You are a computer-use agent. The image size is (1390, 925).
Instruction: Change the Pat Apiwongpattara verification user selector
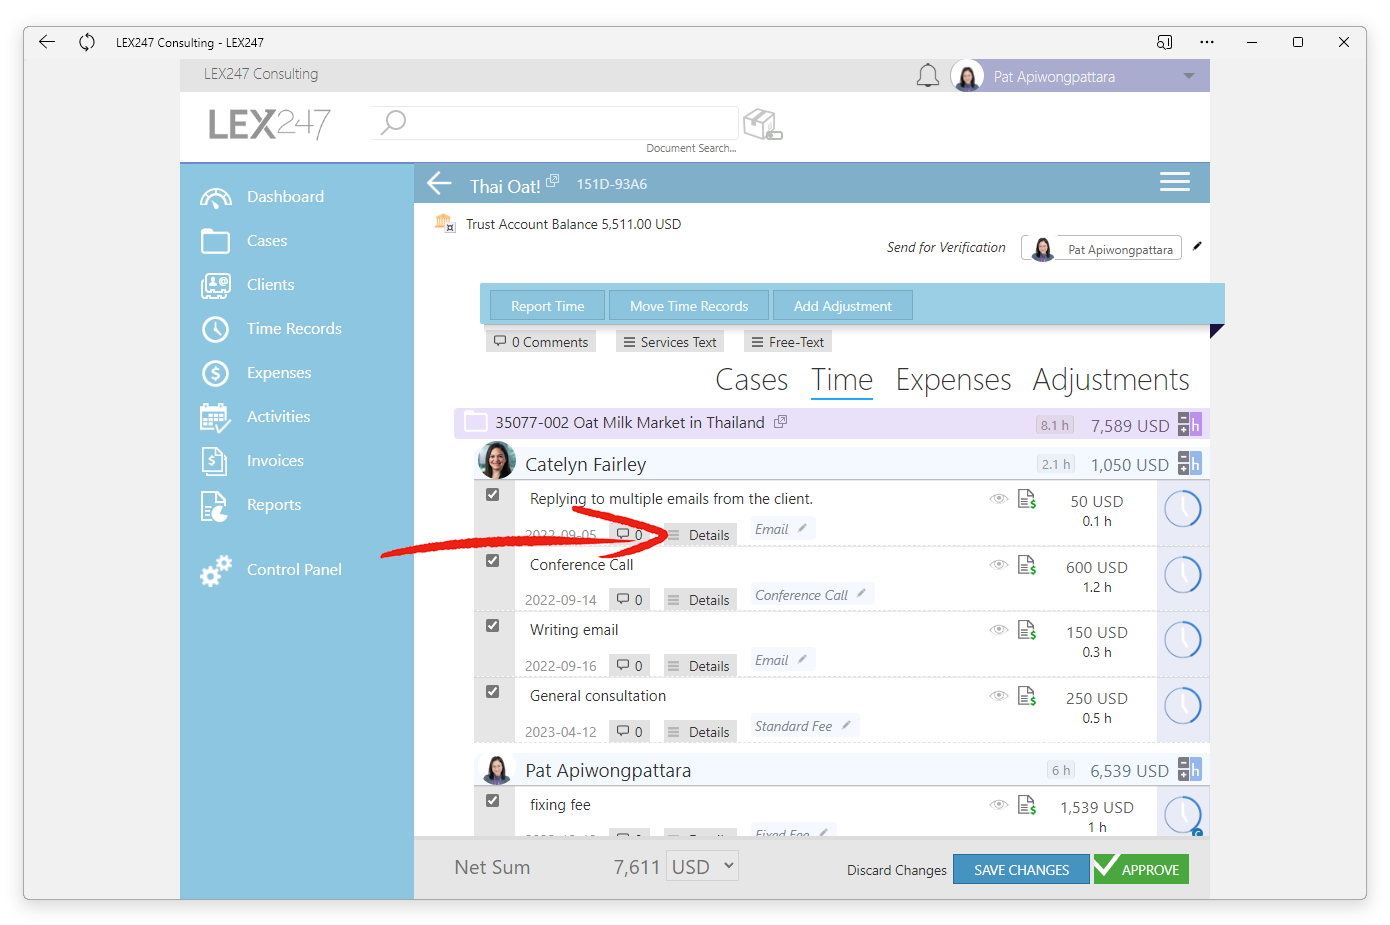coord(1101,248)
